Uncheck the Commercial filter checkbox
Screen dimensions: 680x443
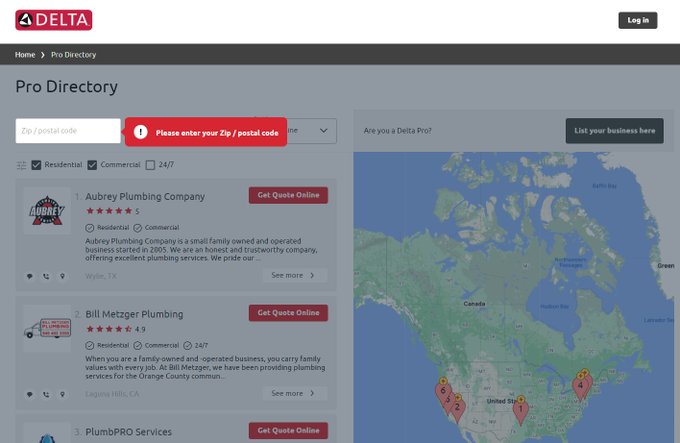click(92, 165)
